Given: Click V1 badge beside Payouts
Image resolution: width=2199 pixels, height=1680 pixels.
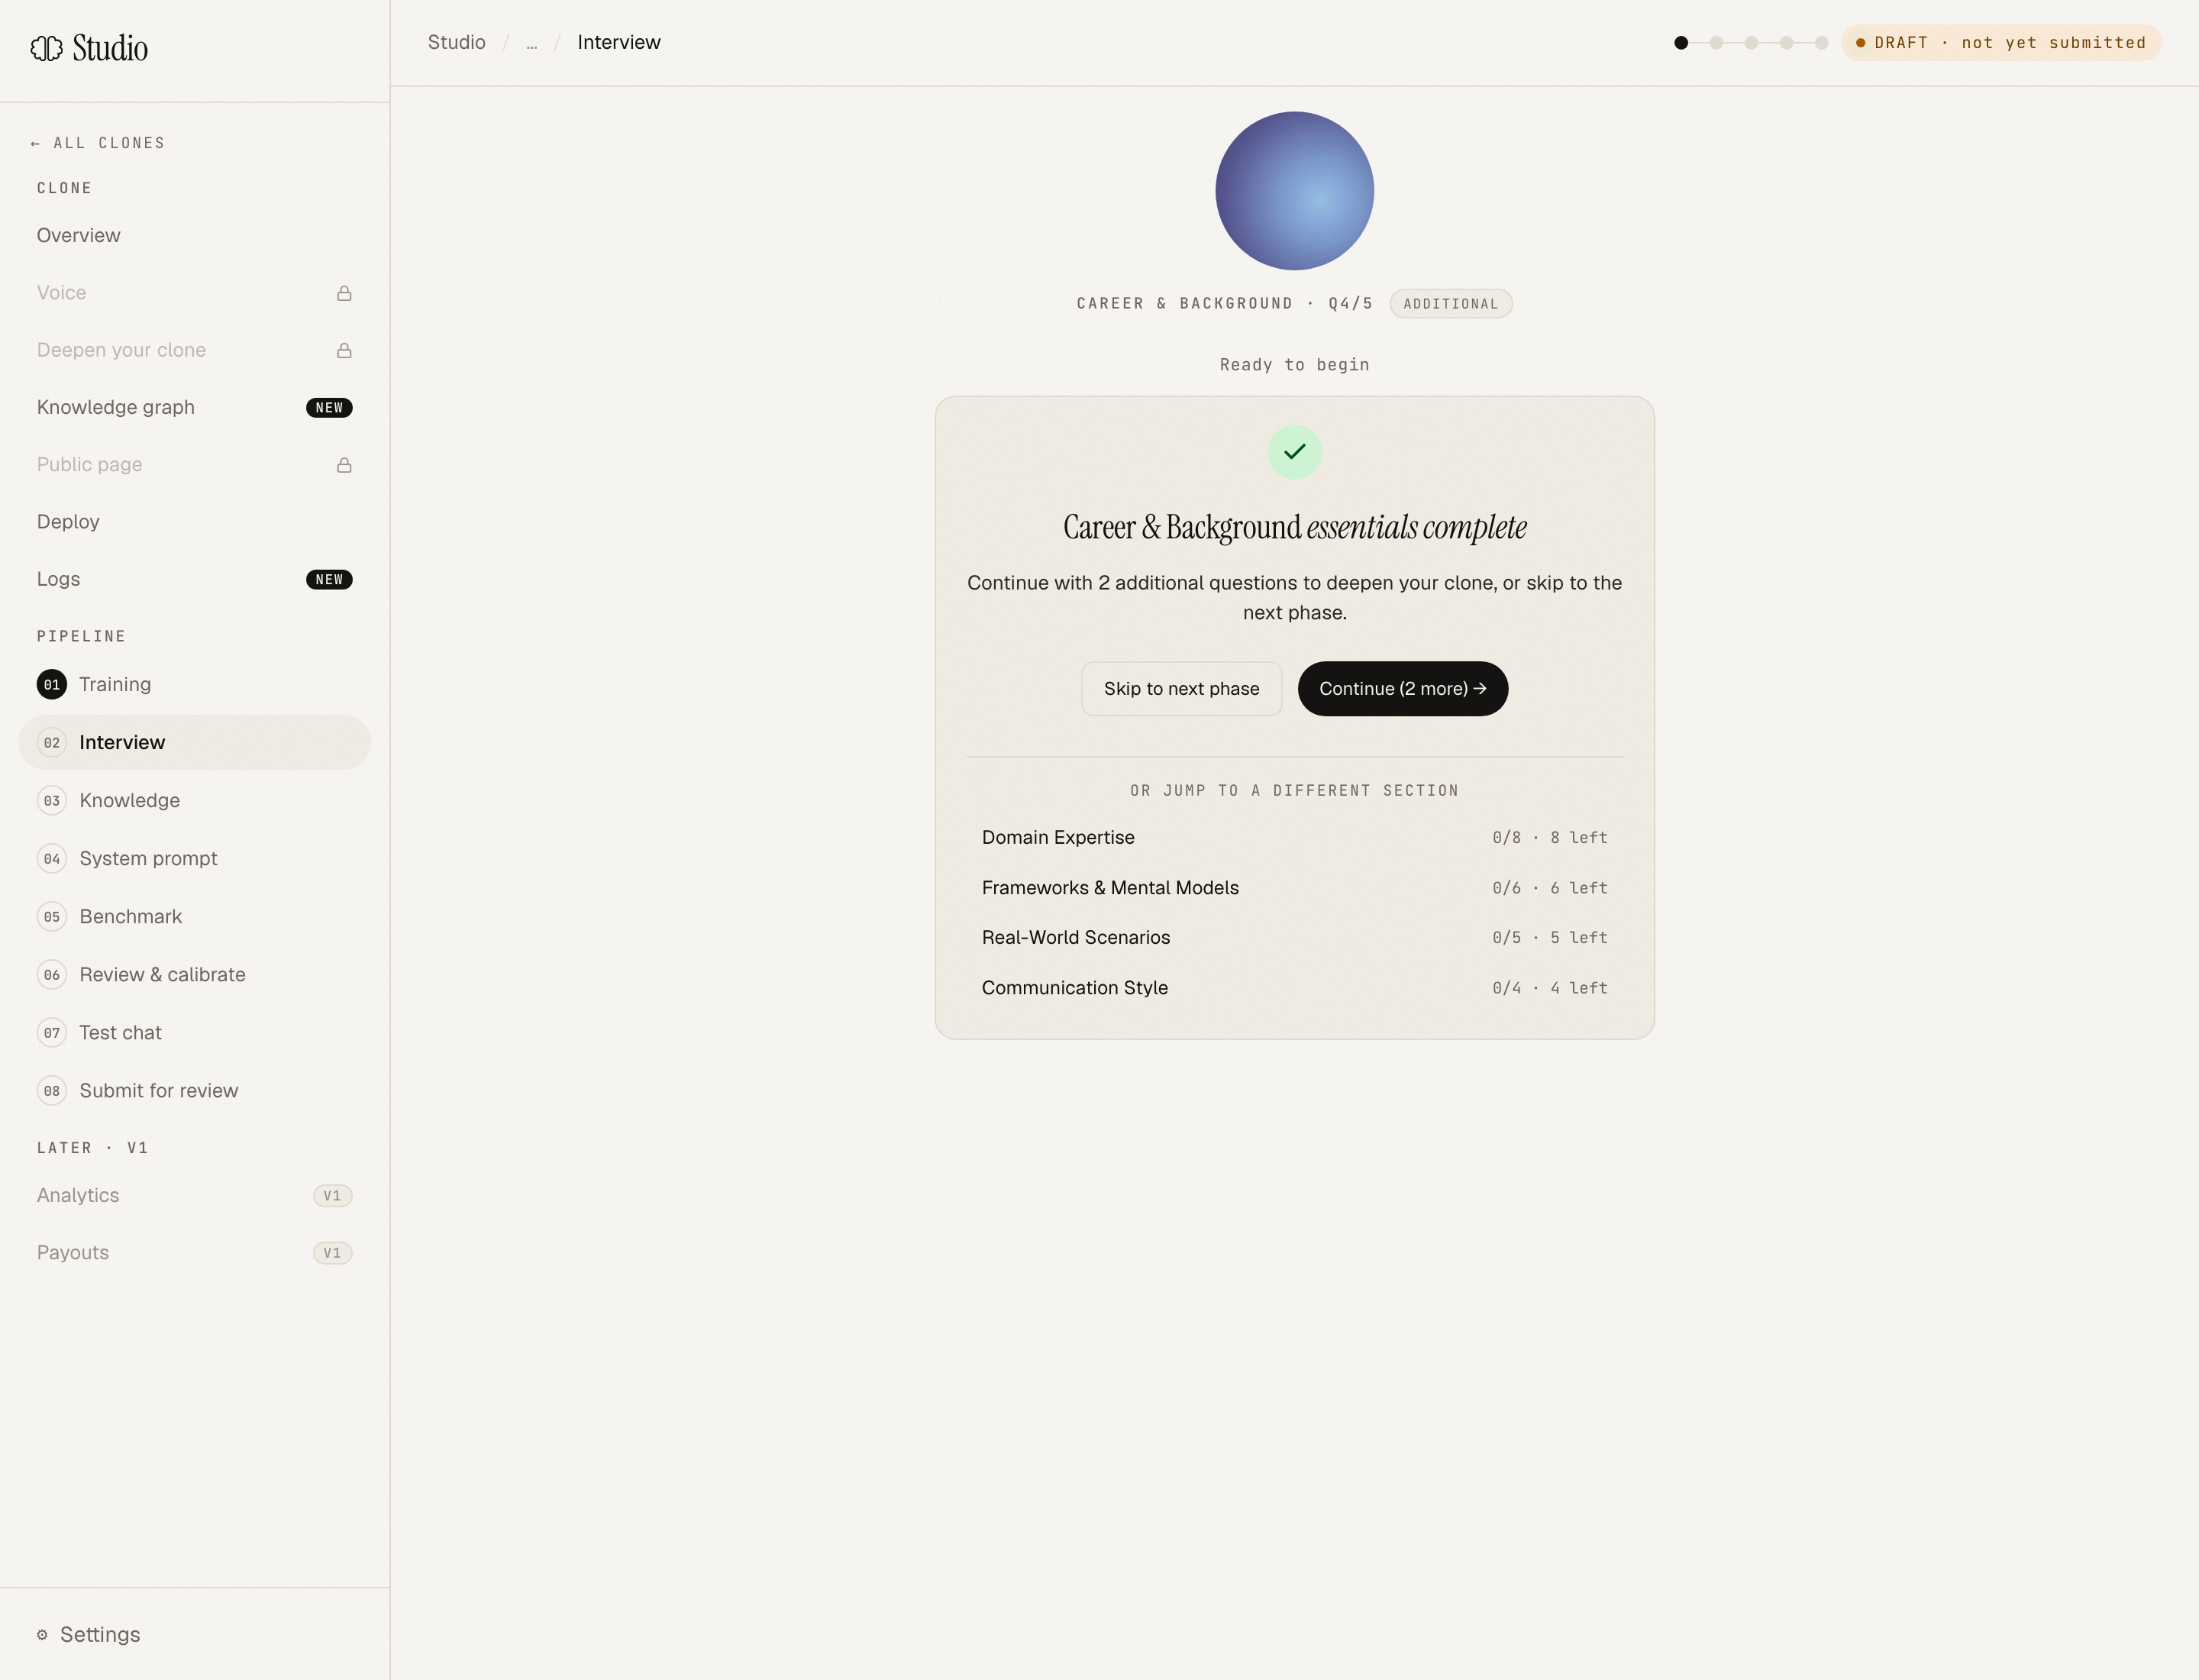Looking at the screenshot, I should coord(332,1253).
